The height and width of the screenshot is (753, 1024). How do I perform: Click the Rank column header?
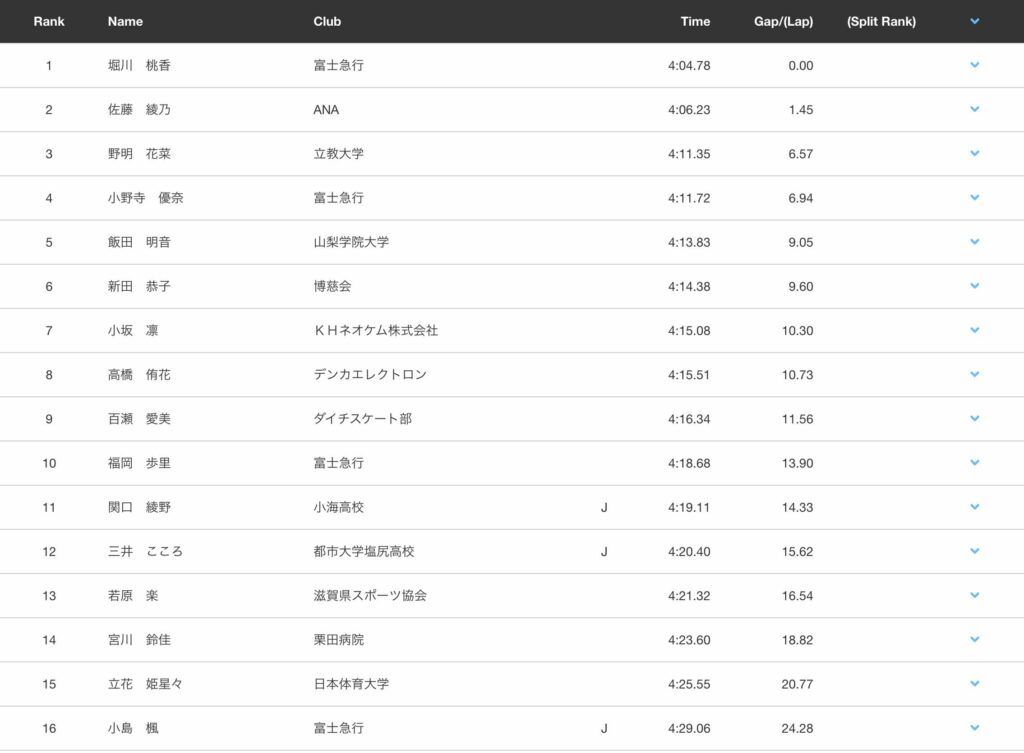coord(49,21)
